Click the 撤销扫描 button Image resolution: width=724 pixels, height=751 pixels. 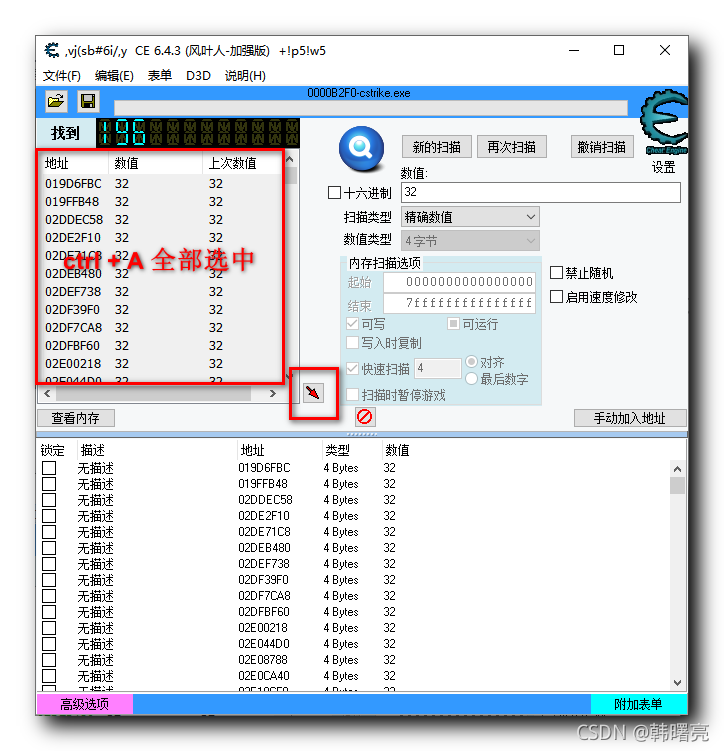point(602,147)
